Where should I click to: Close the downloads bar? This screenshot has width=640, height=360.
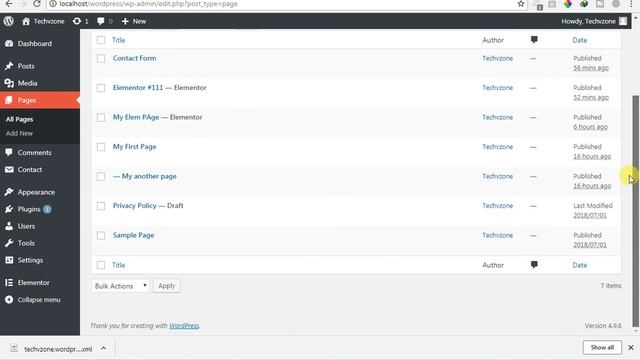click(631, 347)
